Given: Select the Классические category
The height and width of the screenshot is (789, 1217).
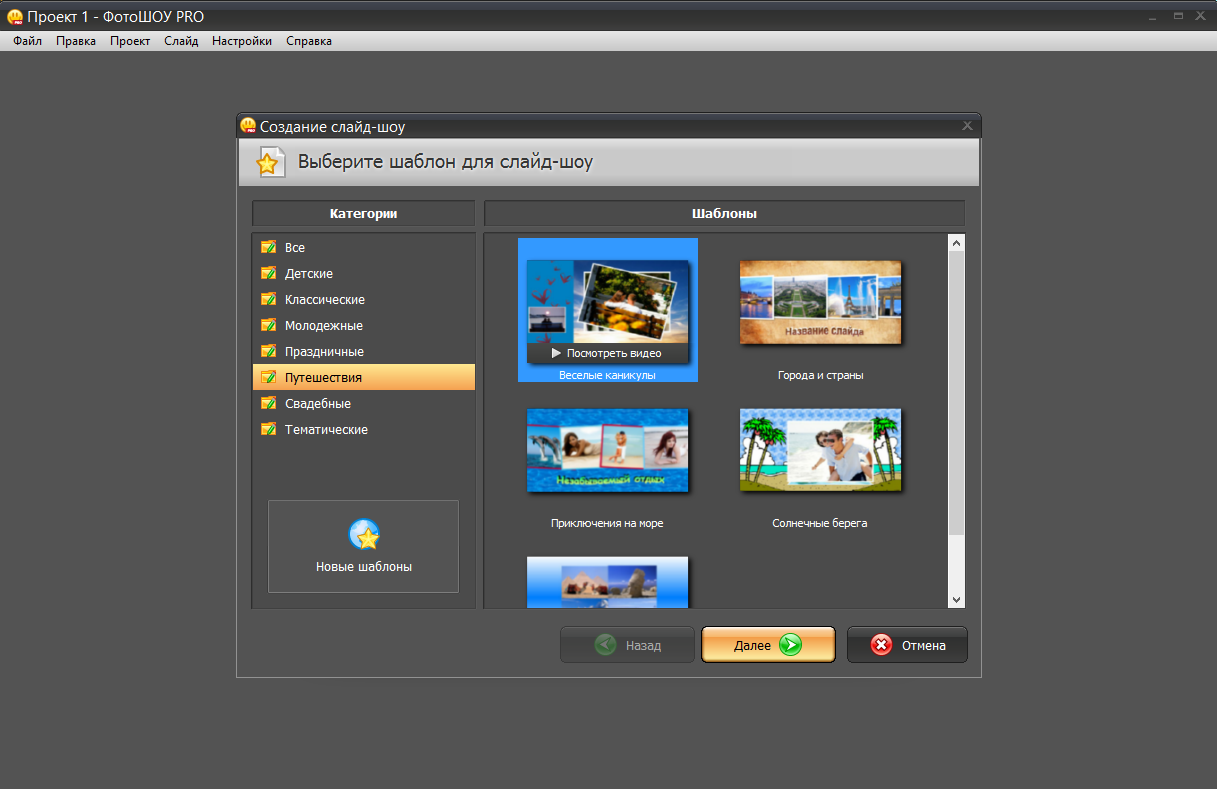Looking at the screenshot, I should (x=363, y=299).
